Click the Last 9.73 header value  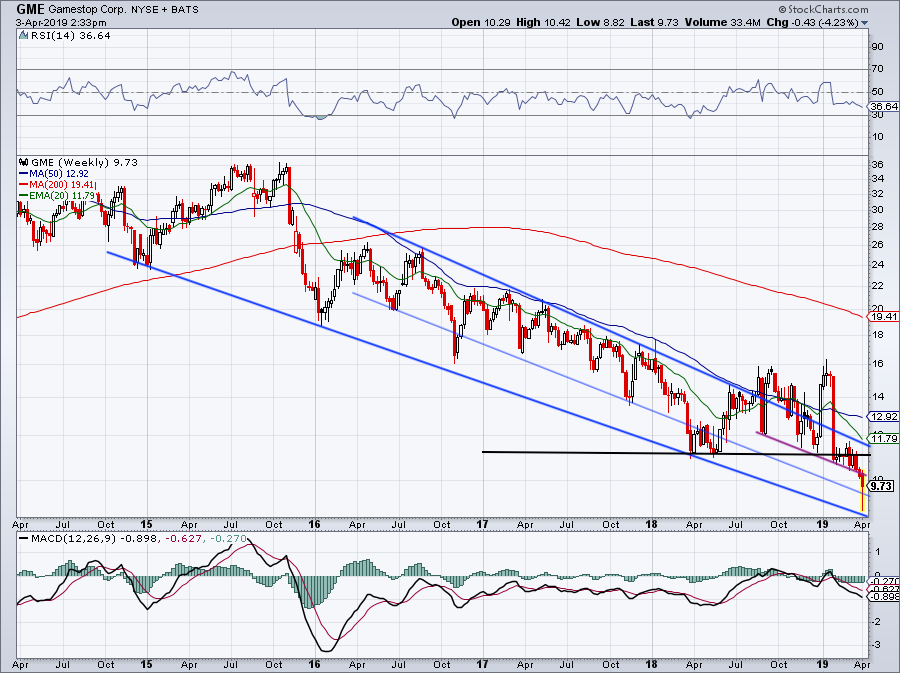[x=654, y=22]
